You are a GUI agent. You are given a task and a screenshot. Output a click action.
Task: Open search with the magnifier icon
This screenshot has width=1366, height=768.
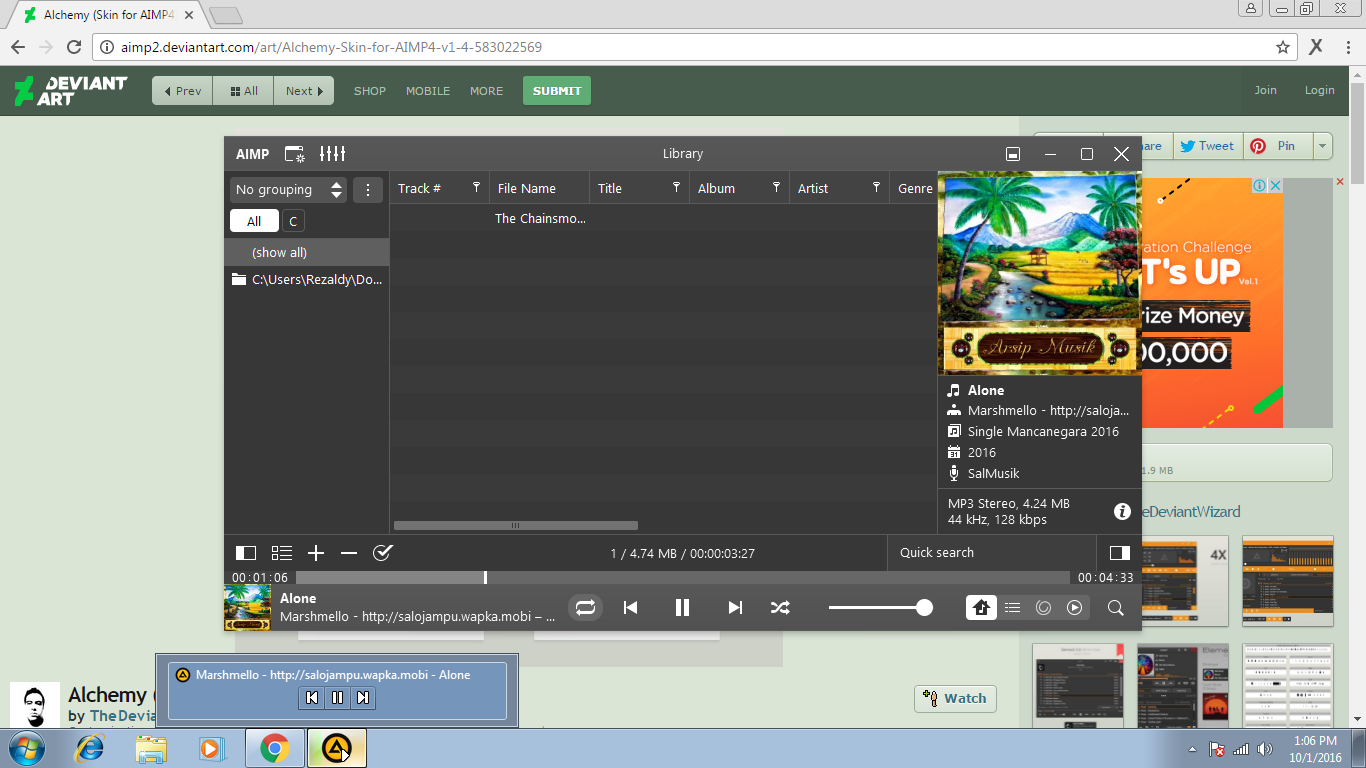point(1116,607)
